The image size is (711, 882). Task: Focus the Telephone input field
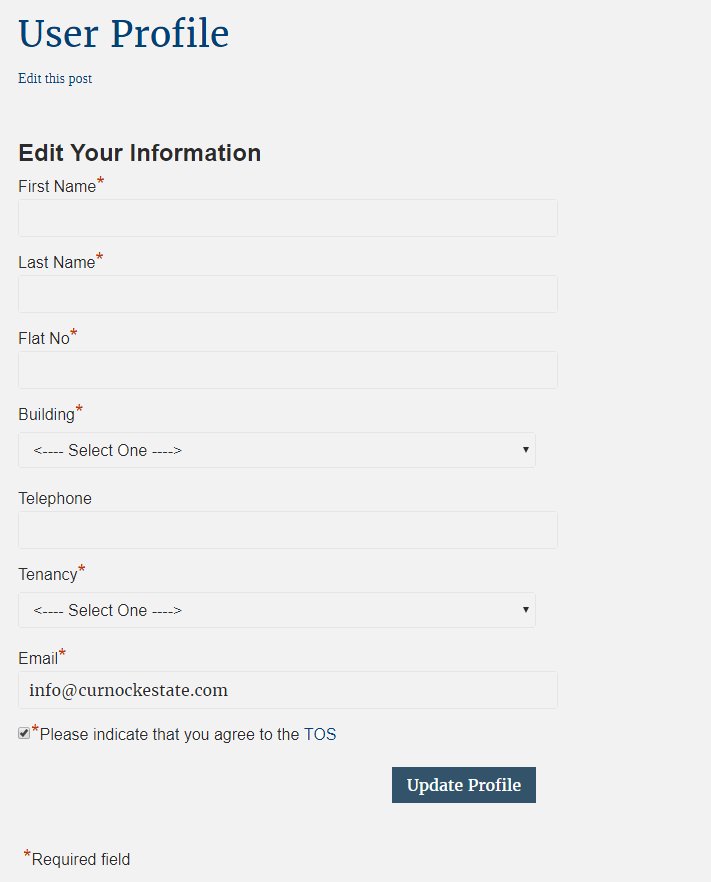(x=287, y=530)
